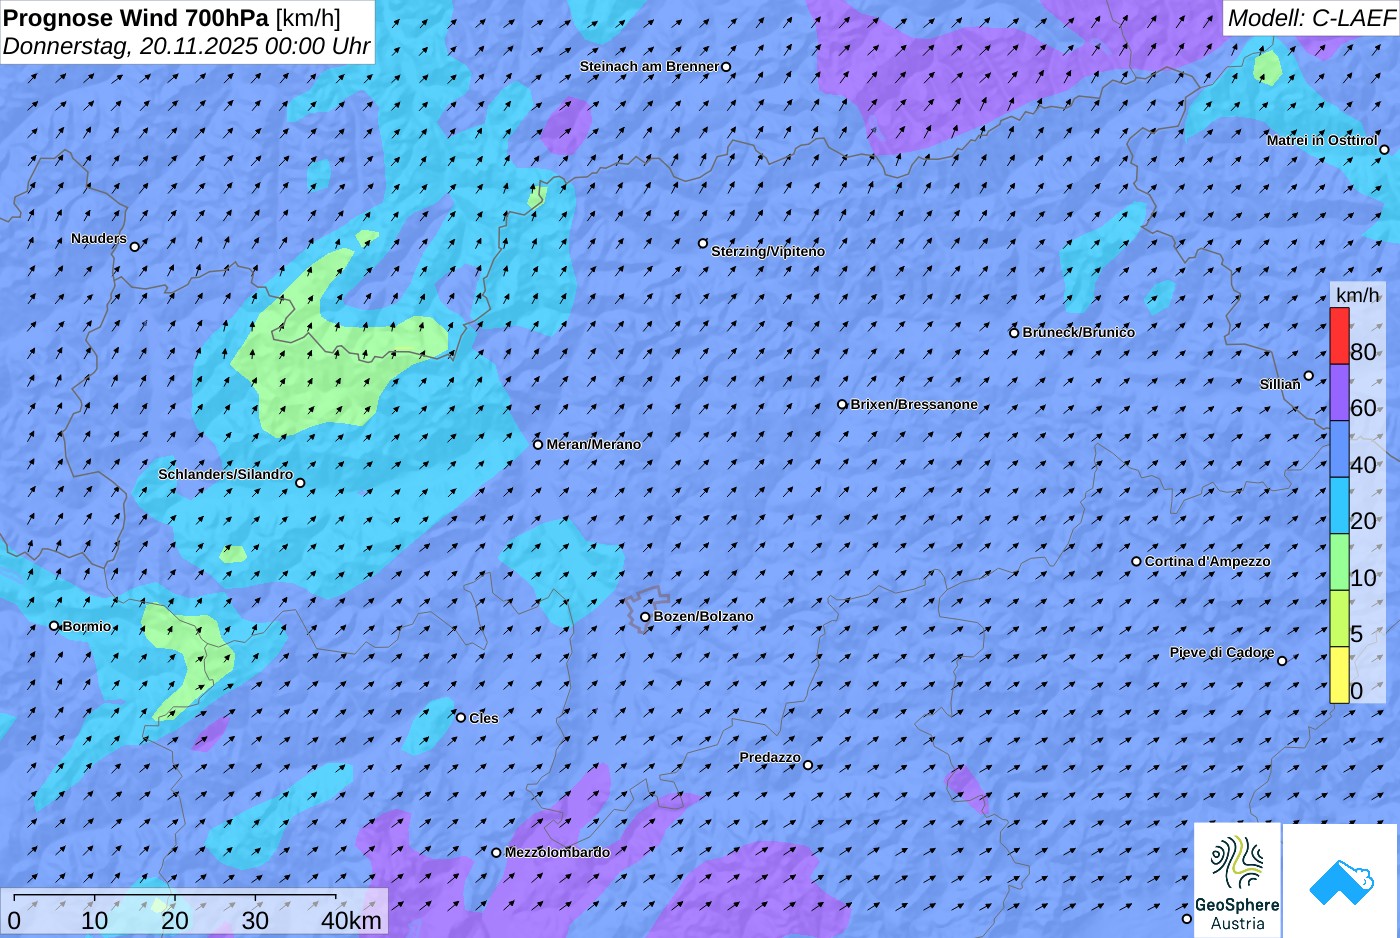Screen dimensions: 1400x938
Task: Select the Predazzo location dot
Action: point(808,766)
